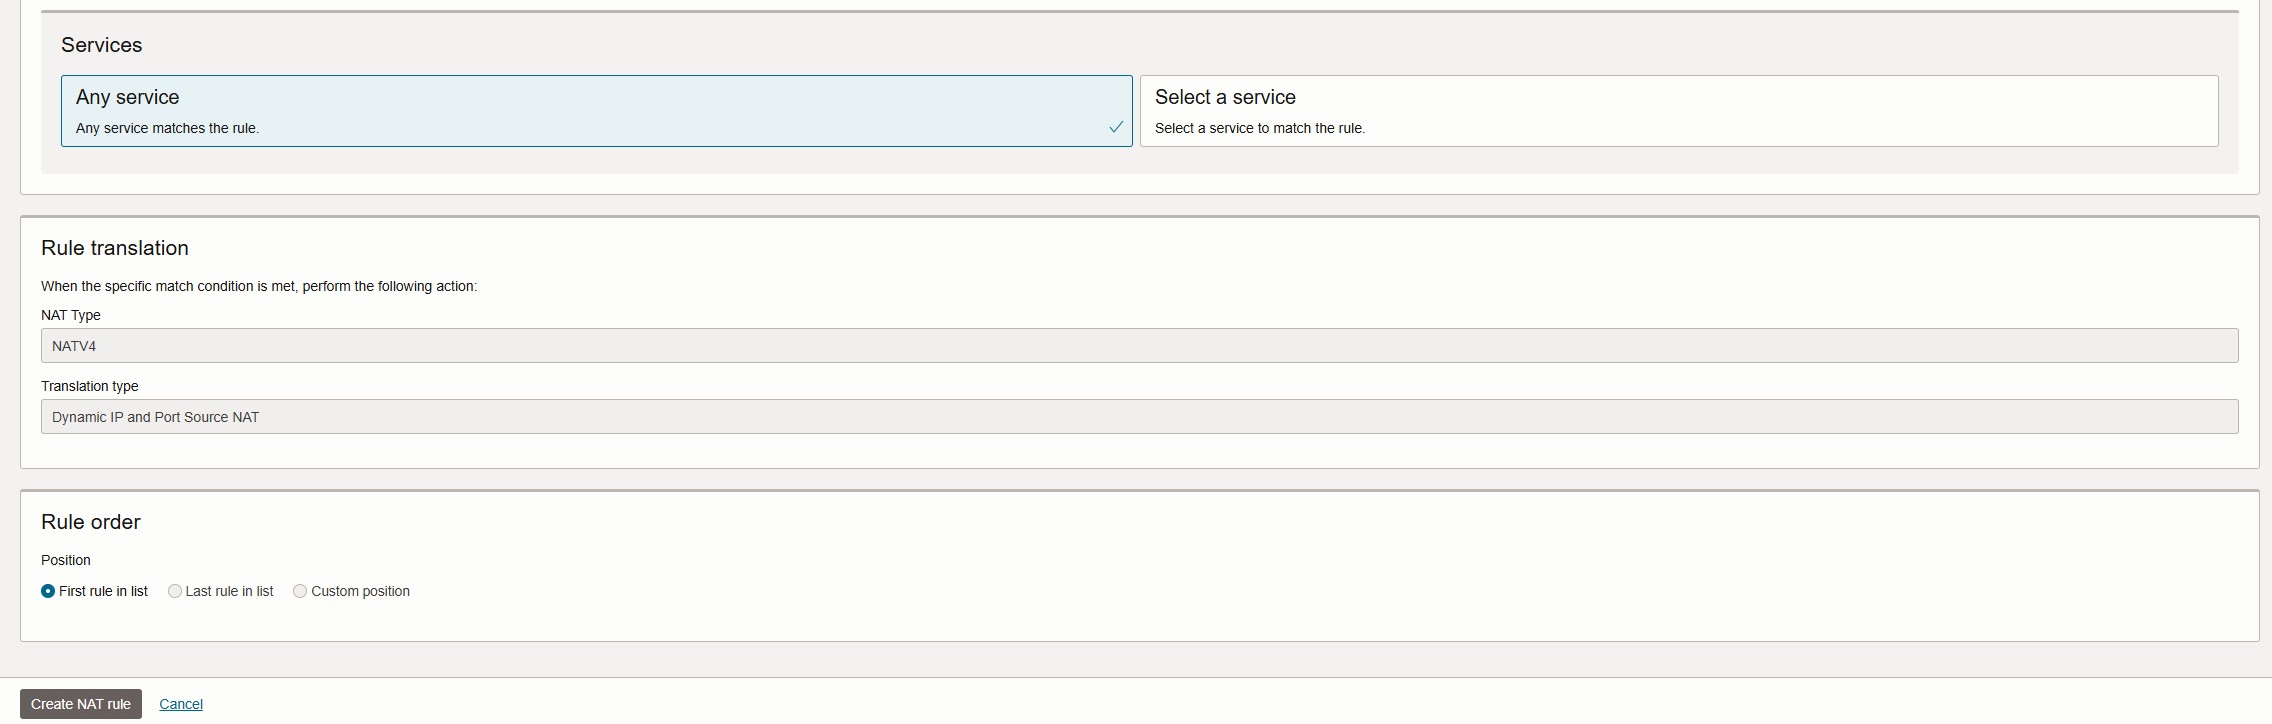The image size is (2272, 724).
Task: Click the Translation type label
Action: tap(90, 386)
